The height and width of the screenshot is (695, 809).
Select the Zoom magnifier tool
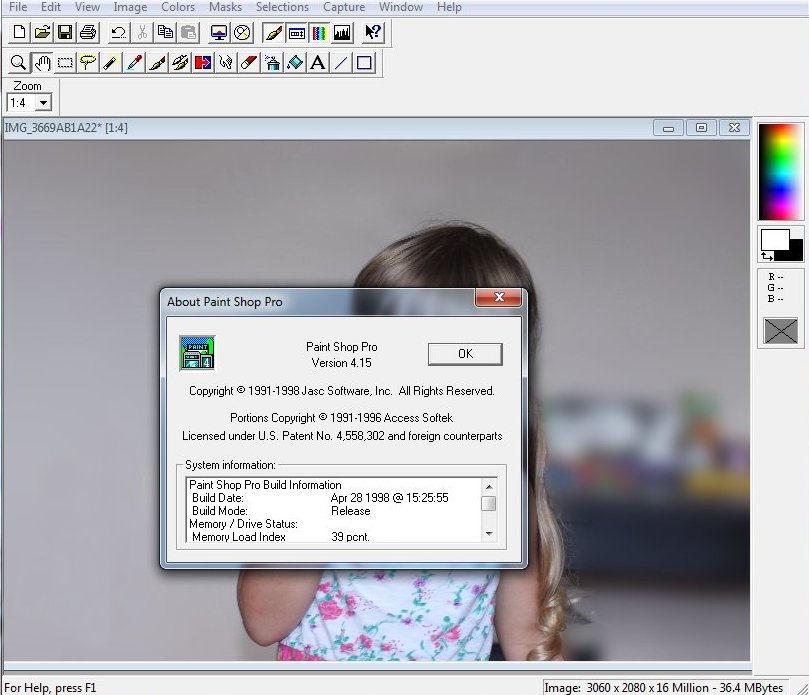click(18, 63)
